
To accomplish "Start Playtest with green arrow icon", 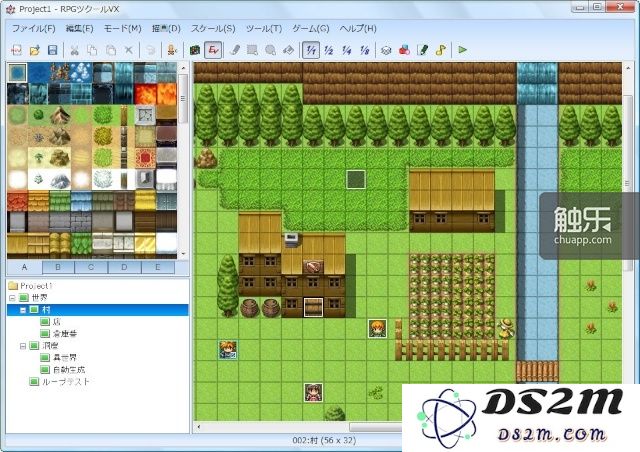I will [462, 50].
